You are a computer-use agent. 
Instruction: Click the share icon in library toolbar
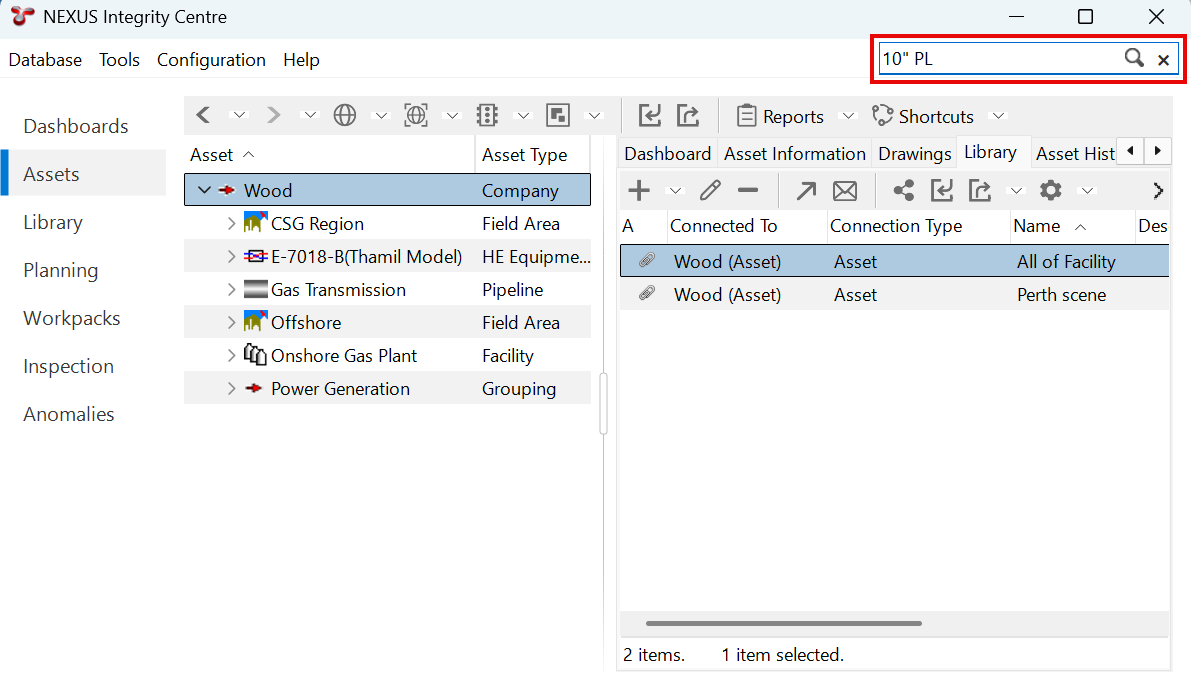click(903, 191)
